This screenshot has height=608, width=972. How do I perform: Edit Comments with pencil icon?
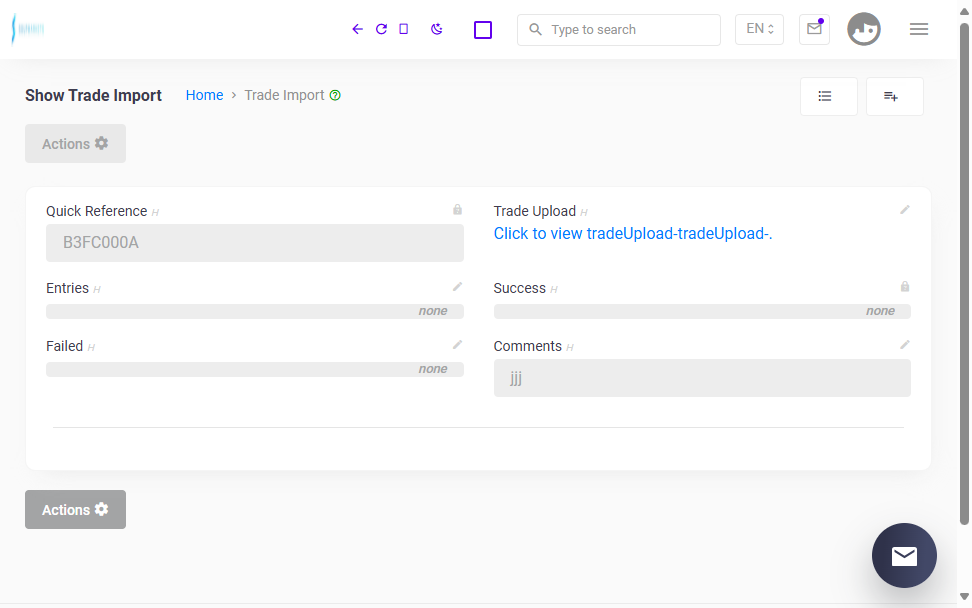[x=905, y=345]
